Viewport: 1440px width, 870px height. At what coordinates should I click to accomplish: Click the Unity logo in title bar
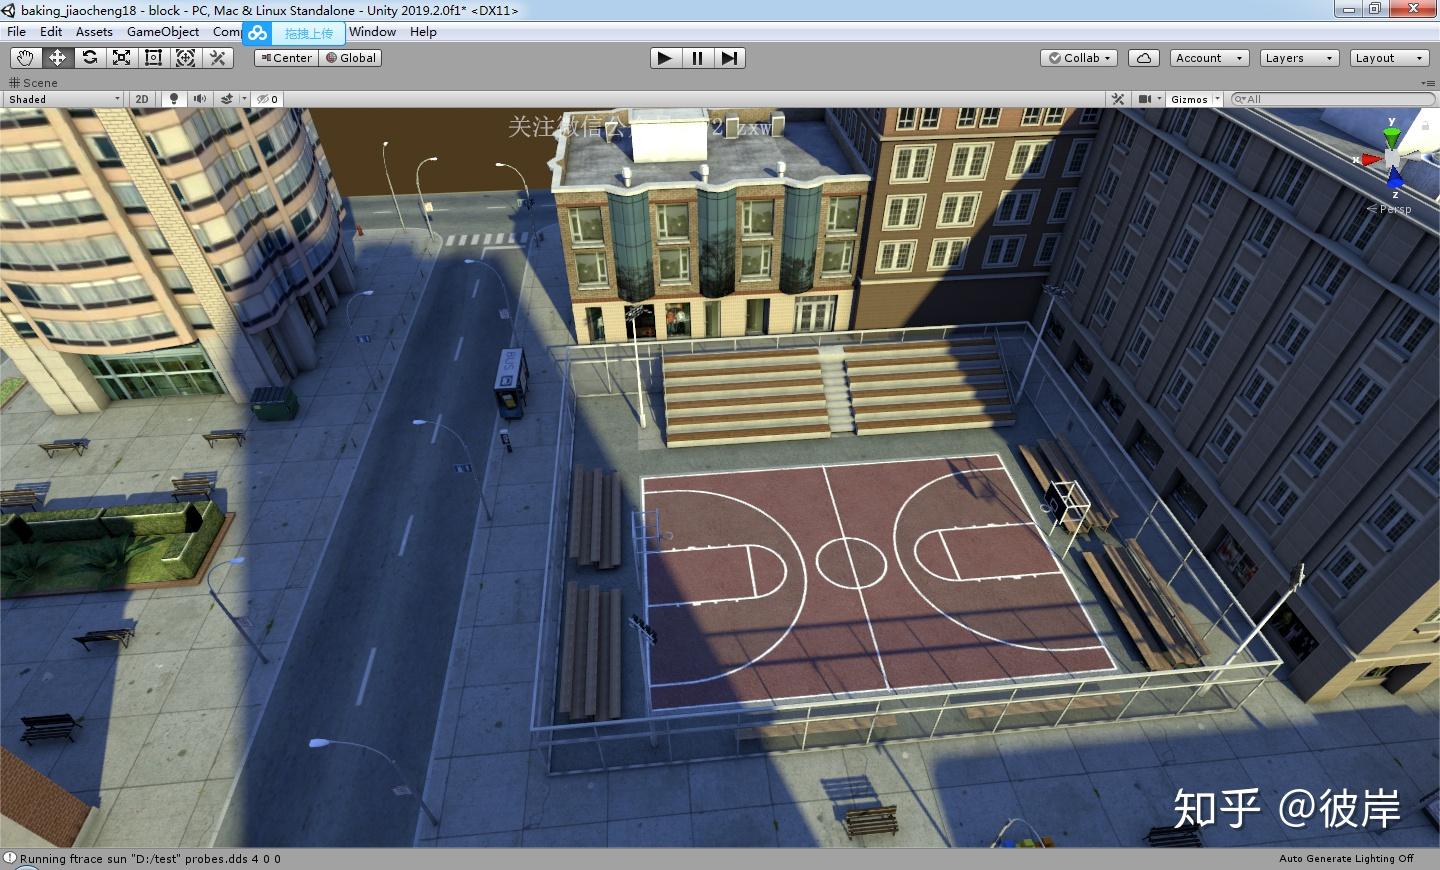point(9,10)
